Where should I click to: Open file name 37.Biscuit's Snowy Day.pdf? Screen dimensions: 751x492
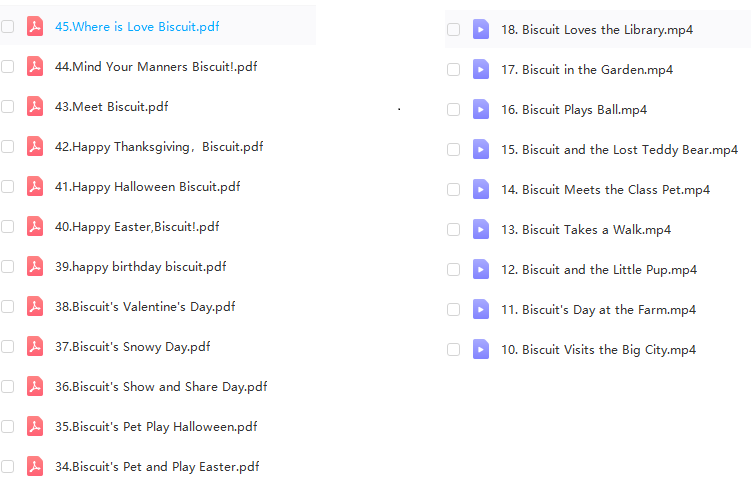click(133, 347)
